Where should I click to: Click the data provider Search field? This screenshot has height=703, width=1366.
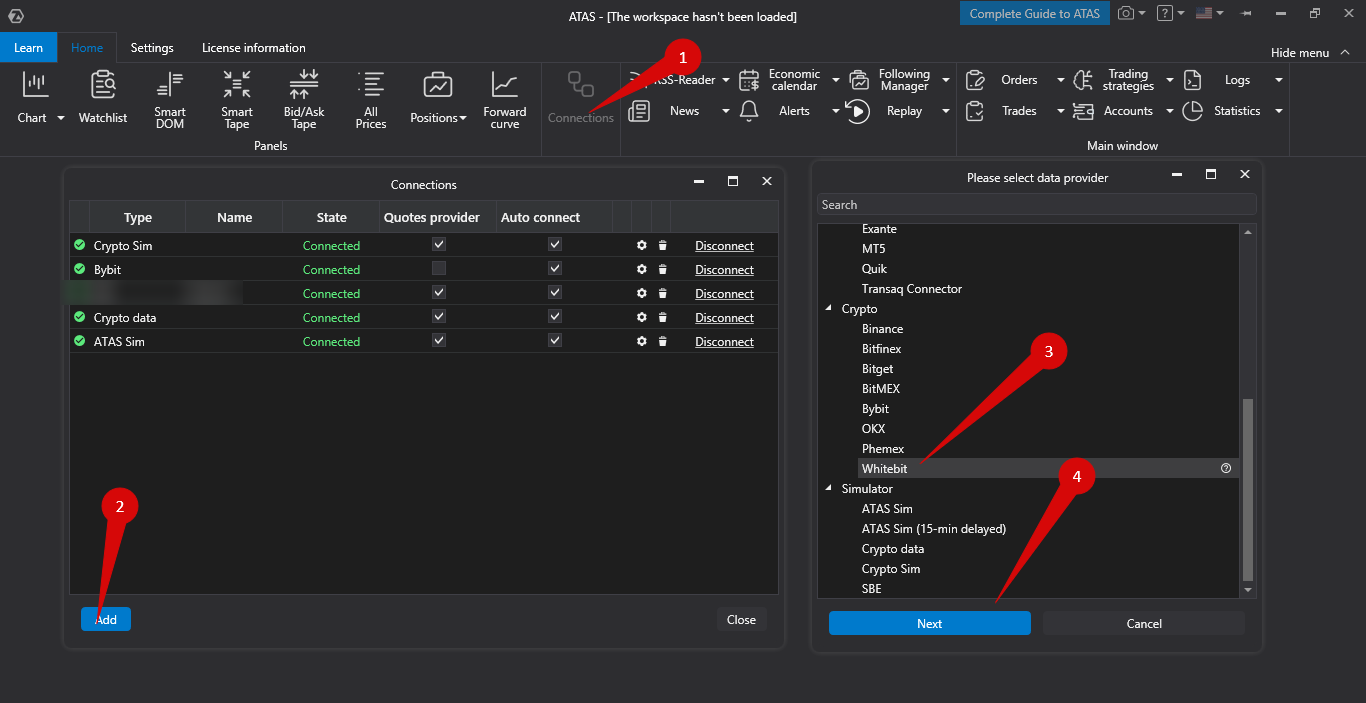pos(1037,204)
